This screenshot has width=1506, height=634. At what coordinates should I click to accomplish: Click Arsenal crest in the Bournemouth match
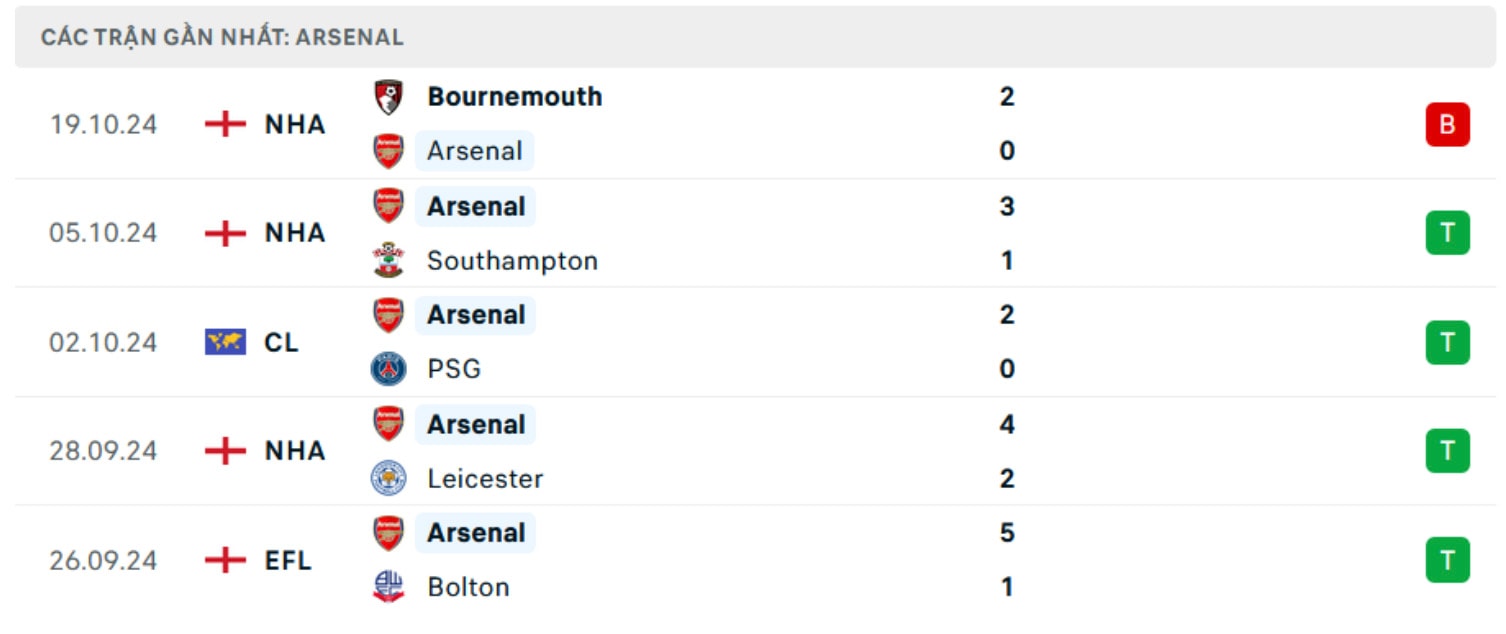pyautogui.click(x=388, y=151)
